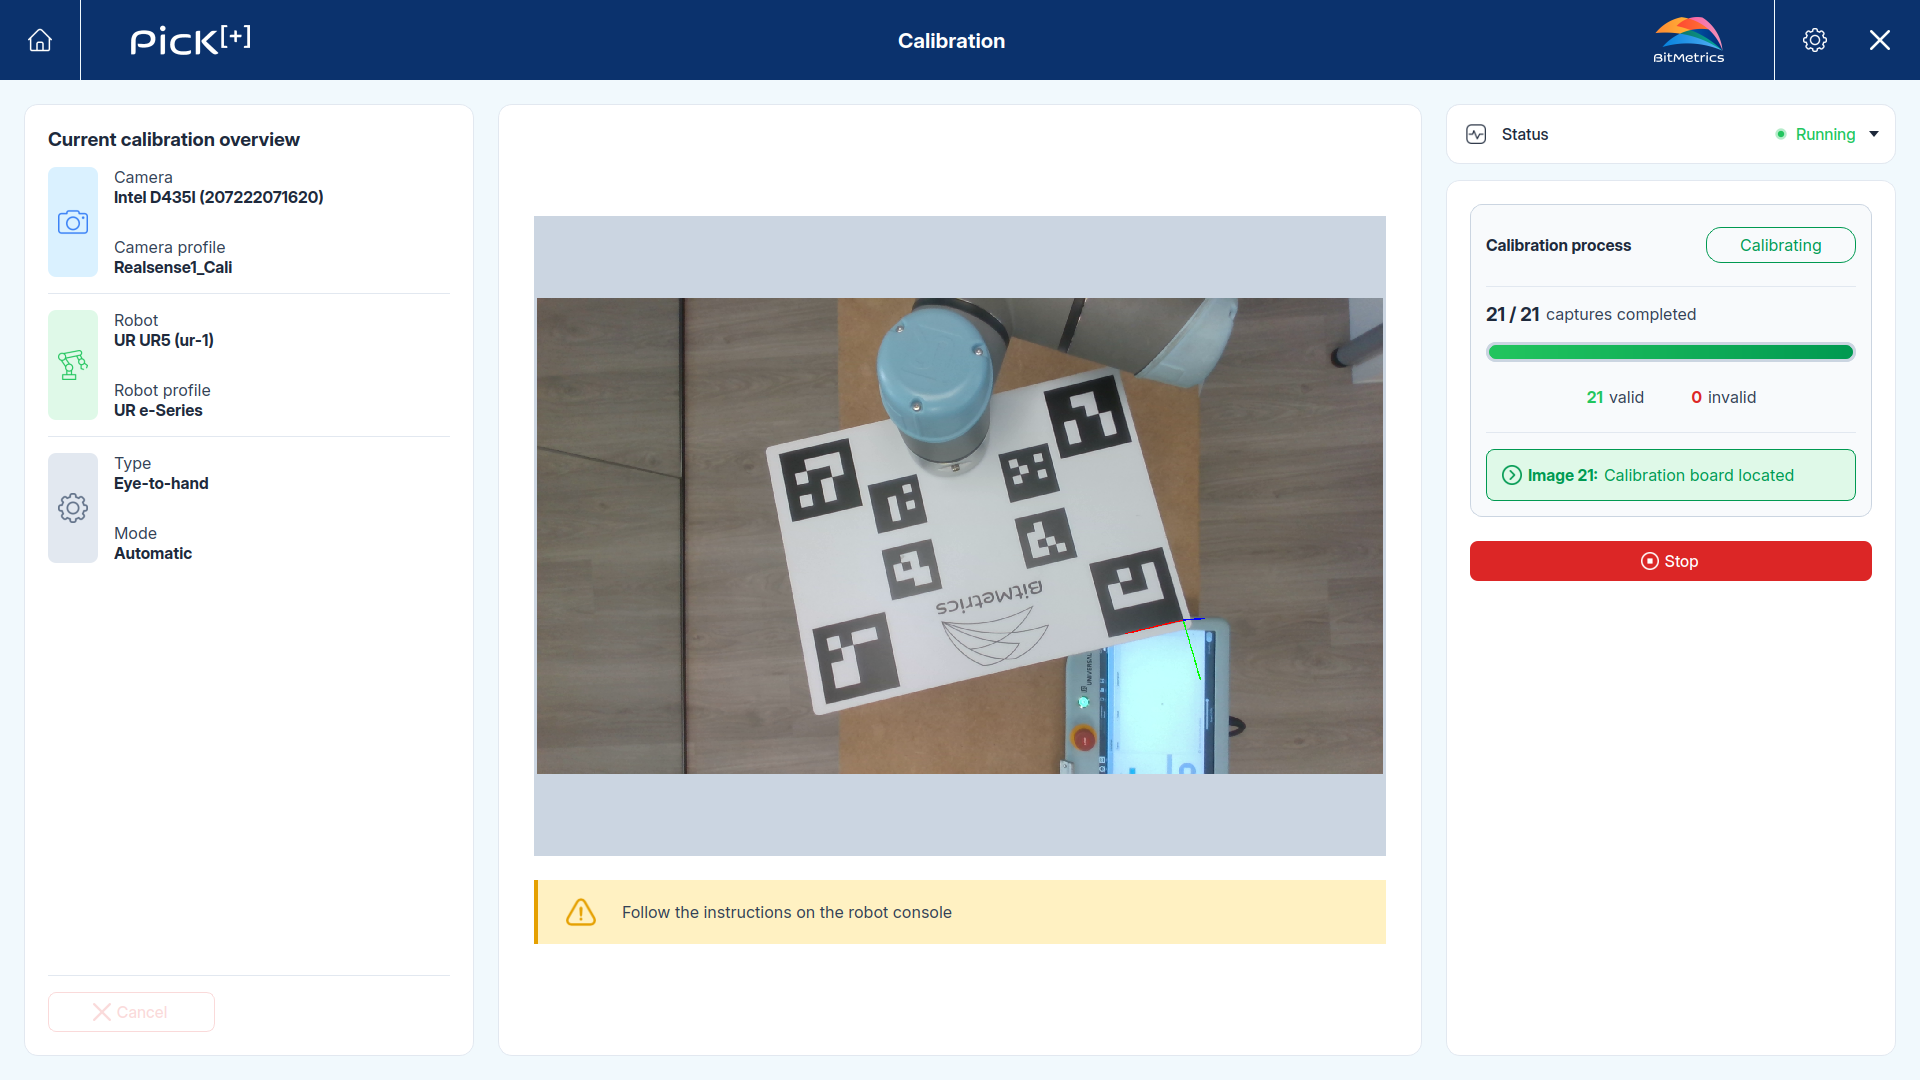Screen dimensions: 1920x1080
Task: Select the camera icon in overview
Action: click(x=73, y=222)
